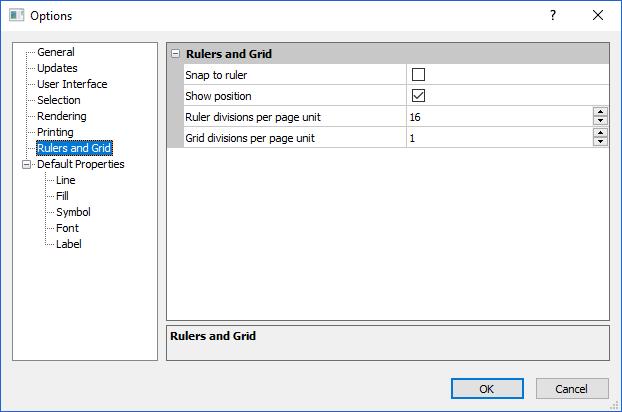622x412 pixels.
Task: Click the Options window app icon
Action: [17, 15]
